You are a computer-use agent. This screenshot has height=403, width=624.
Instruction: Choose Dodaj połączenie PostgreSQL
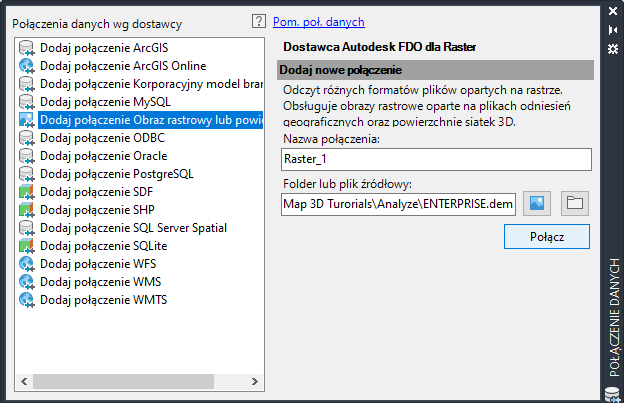117,174
